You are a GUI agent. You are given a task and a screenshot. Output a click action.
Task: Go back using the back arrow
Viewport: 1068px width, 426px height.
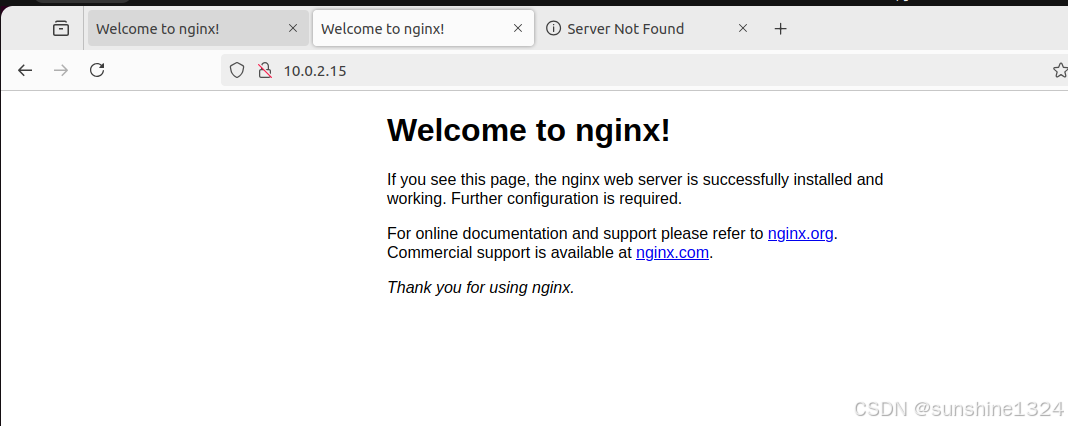pos(25,70)
